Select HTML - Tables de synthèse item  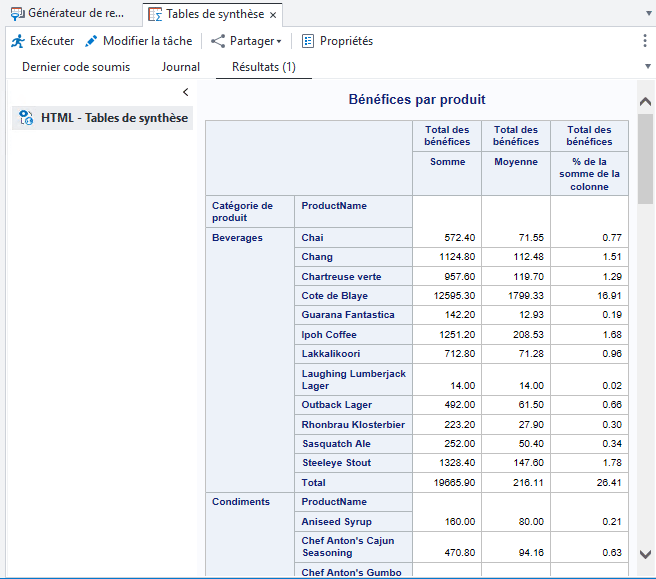point(102,118)
